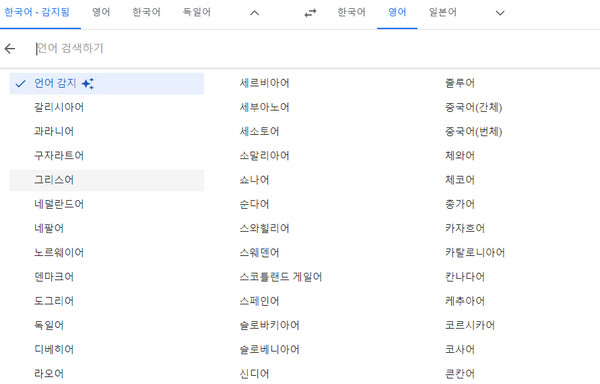Switch source language tab to 독일어
600x384 pixels.
(x=197, y=12)
